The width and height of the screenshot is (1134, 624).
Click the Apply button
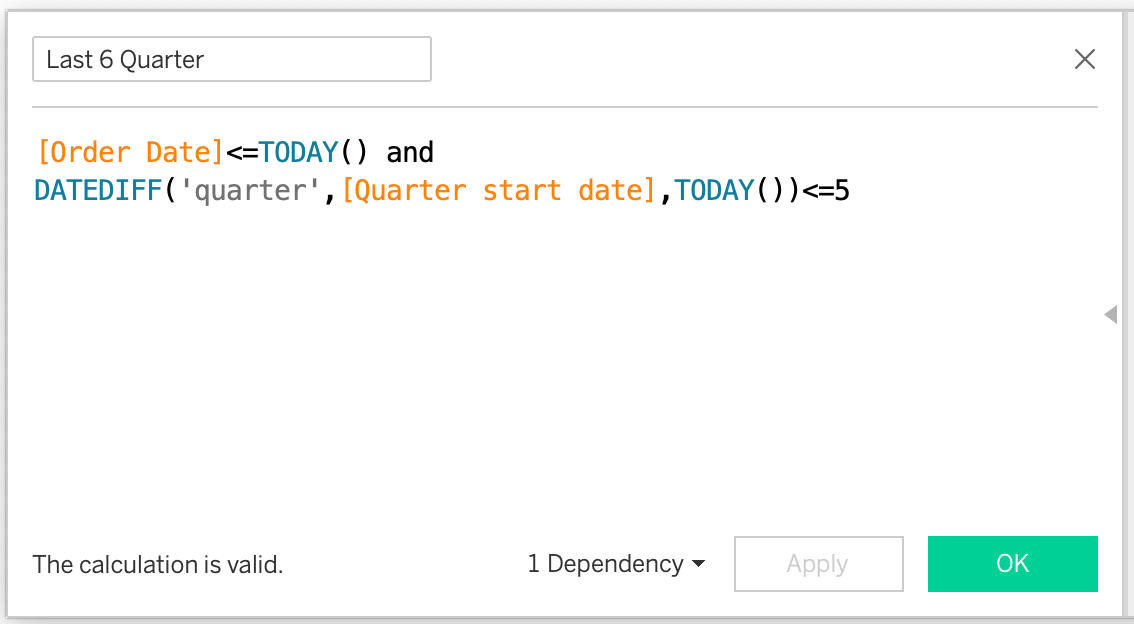(818, 564)
